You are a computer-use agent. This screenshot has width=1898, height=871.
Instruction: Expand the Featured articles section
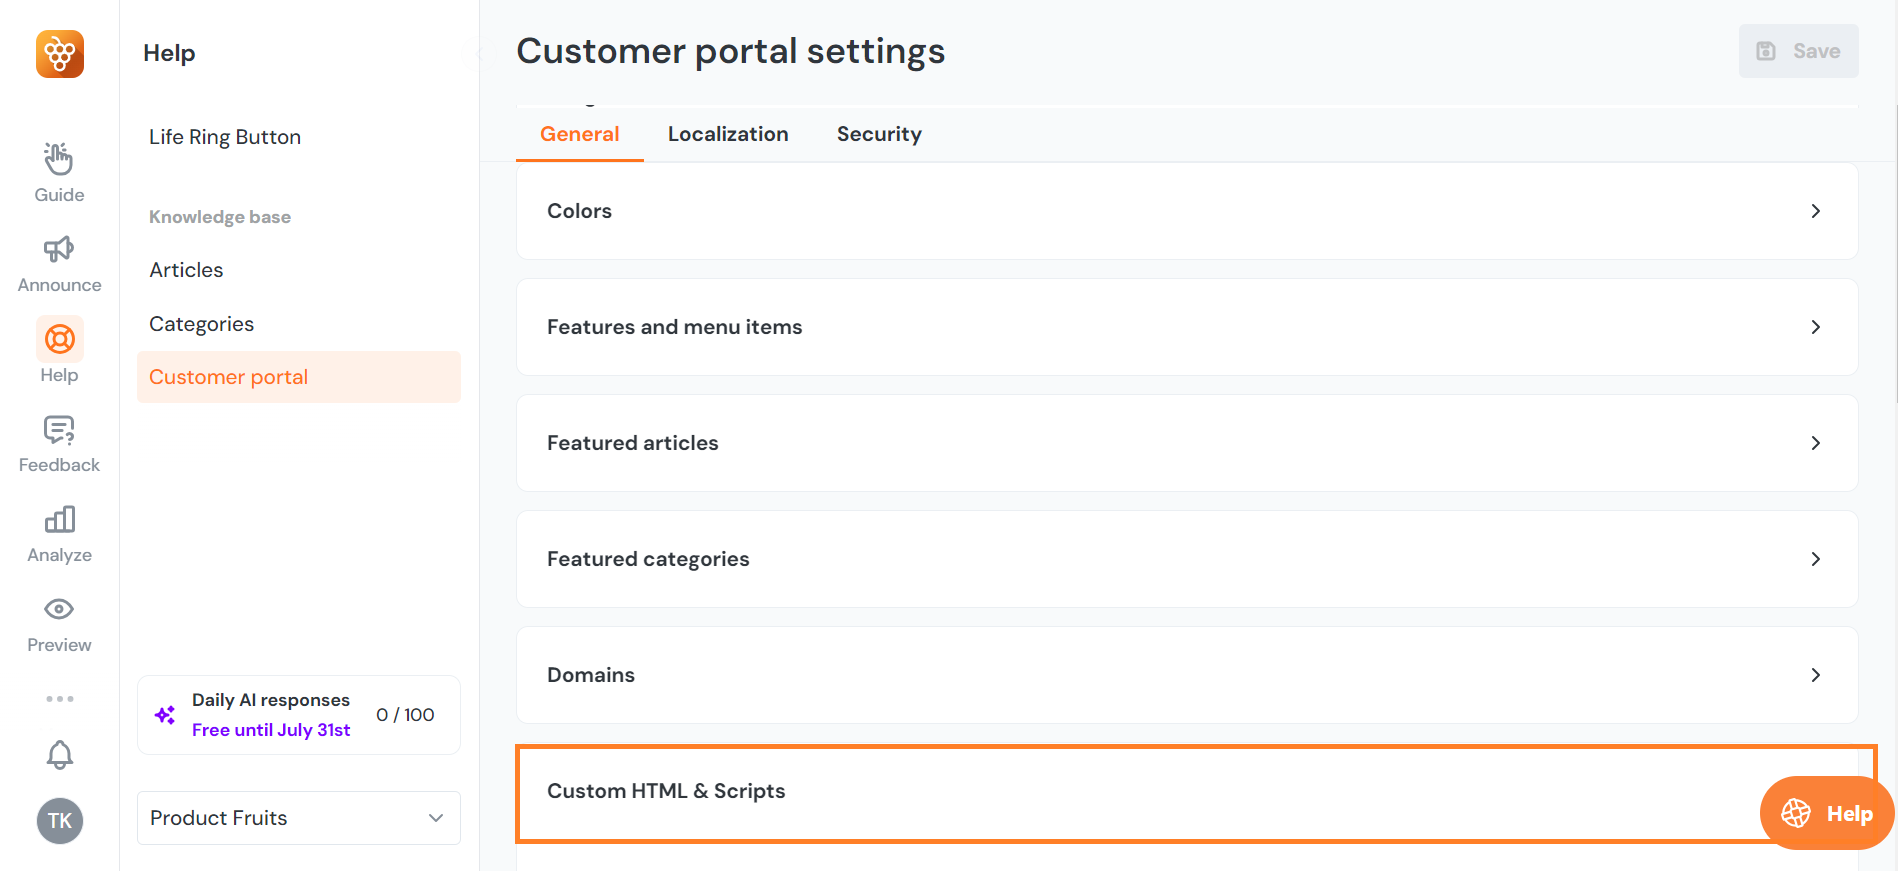(1186, 443)
